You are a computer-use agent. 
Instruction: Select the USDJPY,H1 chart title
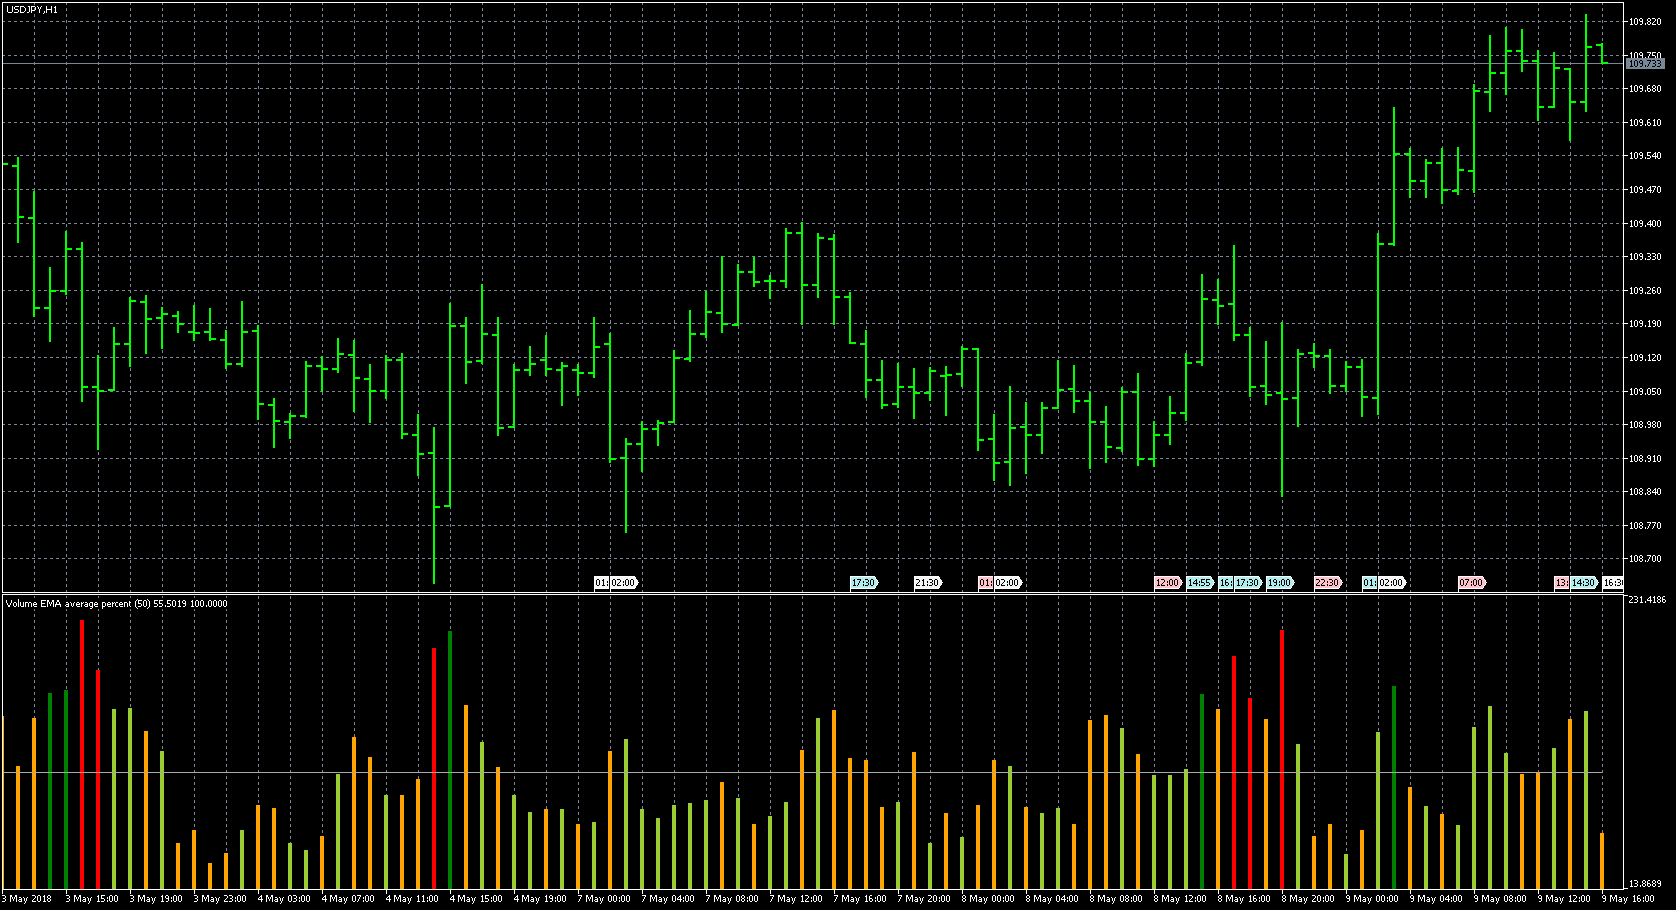[x=31, y=9]
